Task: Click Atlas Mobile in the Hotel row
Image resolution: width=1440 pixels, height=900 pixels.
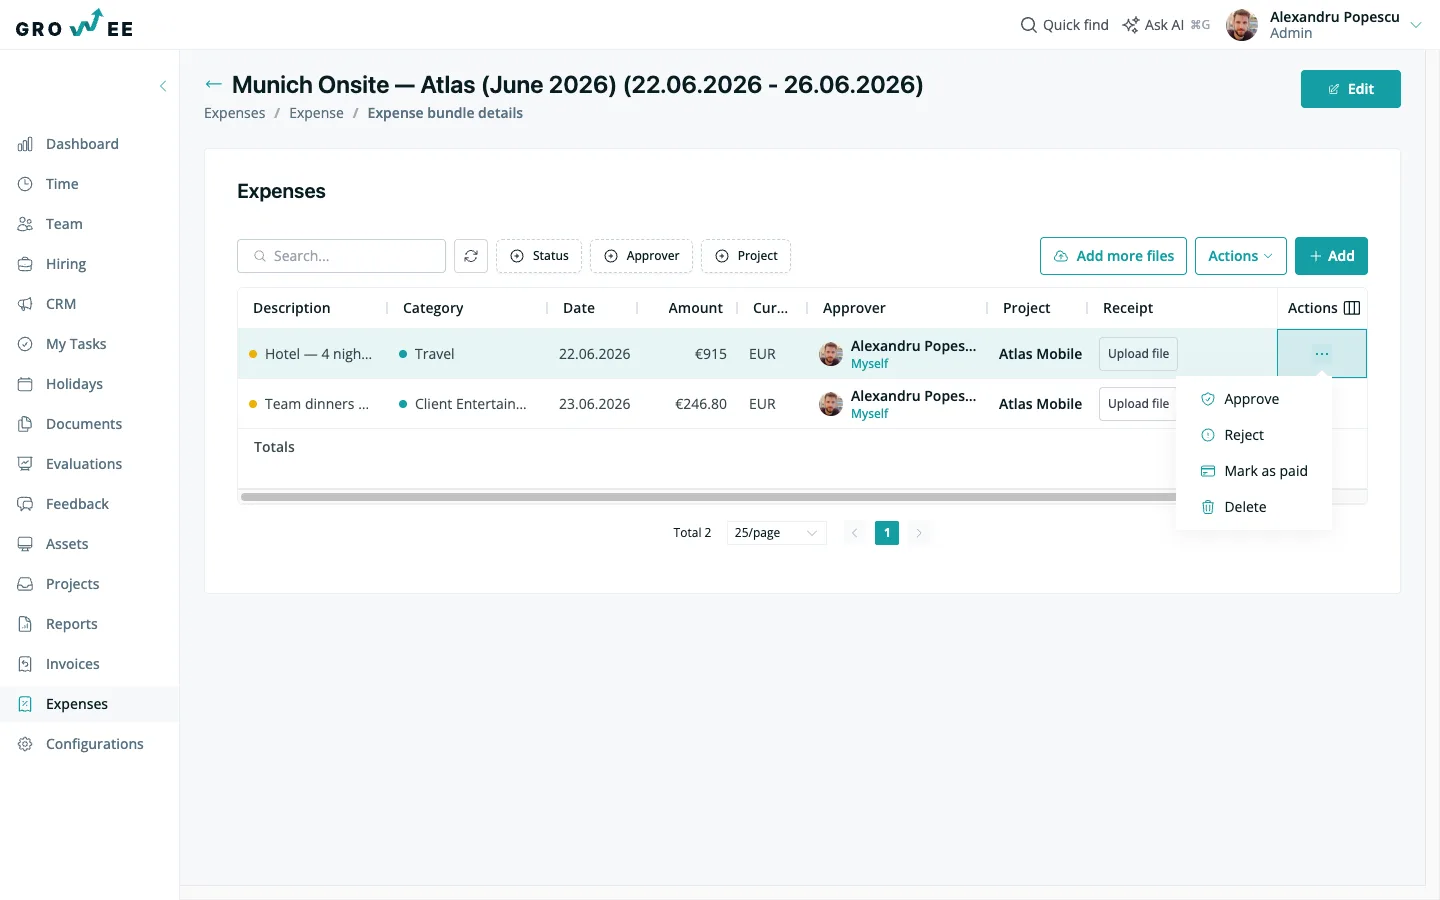Action: tap(1040, 354)
